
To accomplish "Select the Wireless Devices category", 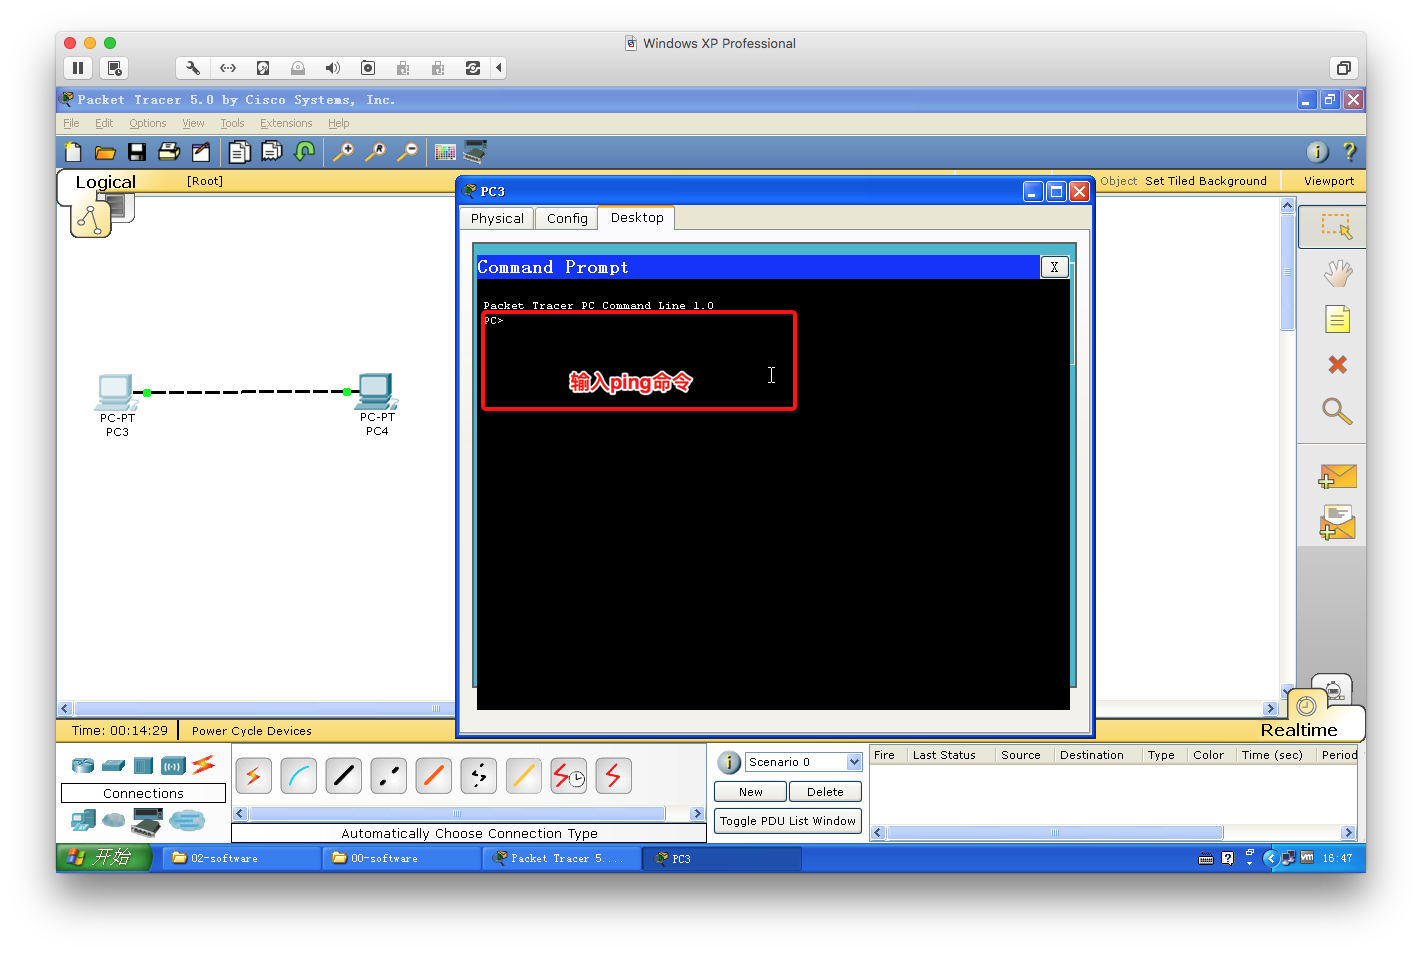I will pos(173,766).
